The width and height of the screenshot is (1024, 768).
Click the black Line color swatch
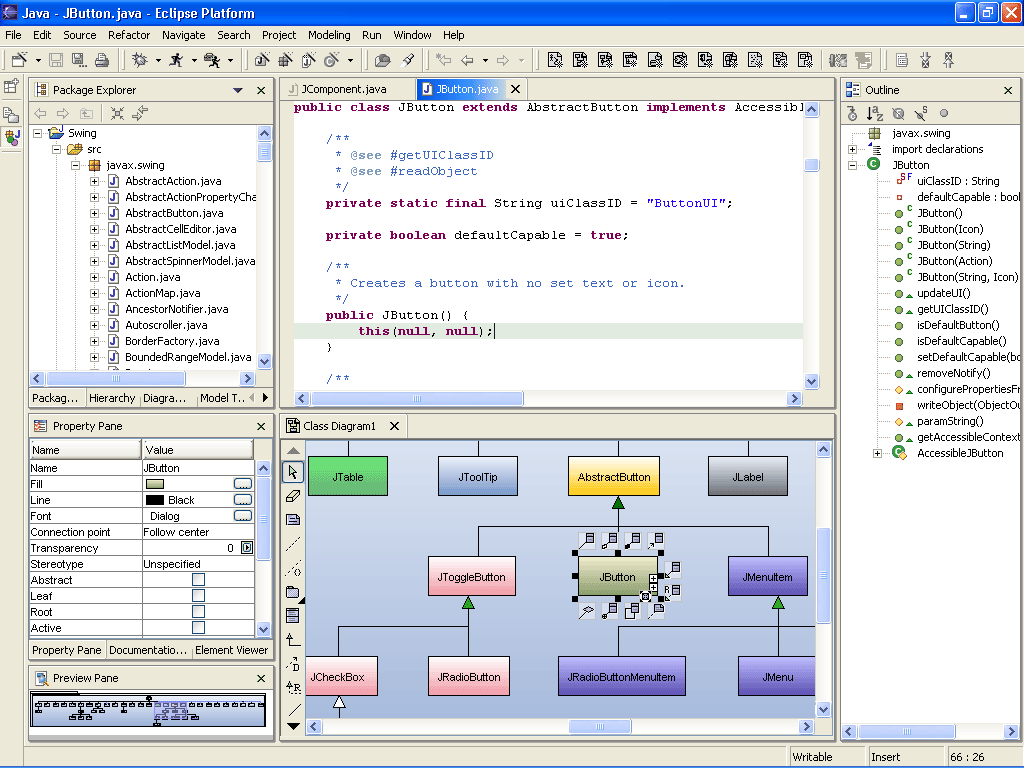click(155, 500)
